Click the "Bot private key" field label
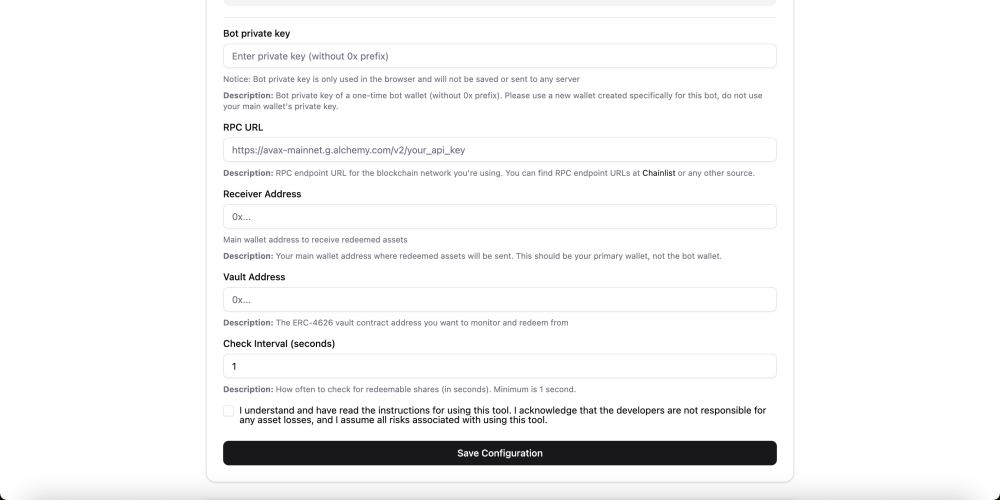Image resolution: width=1000 pixels, height=500 pixels. [x=256, y=34]
